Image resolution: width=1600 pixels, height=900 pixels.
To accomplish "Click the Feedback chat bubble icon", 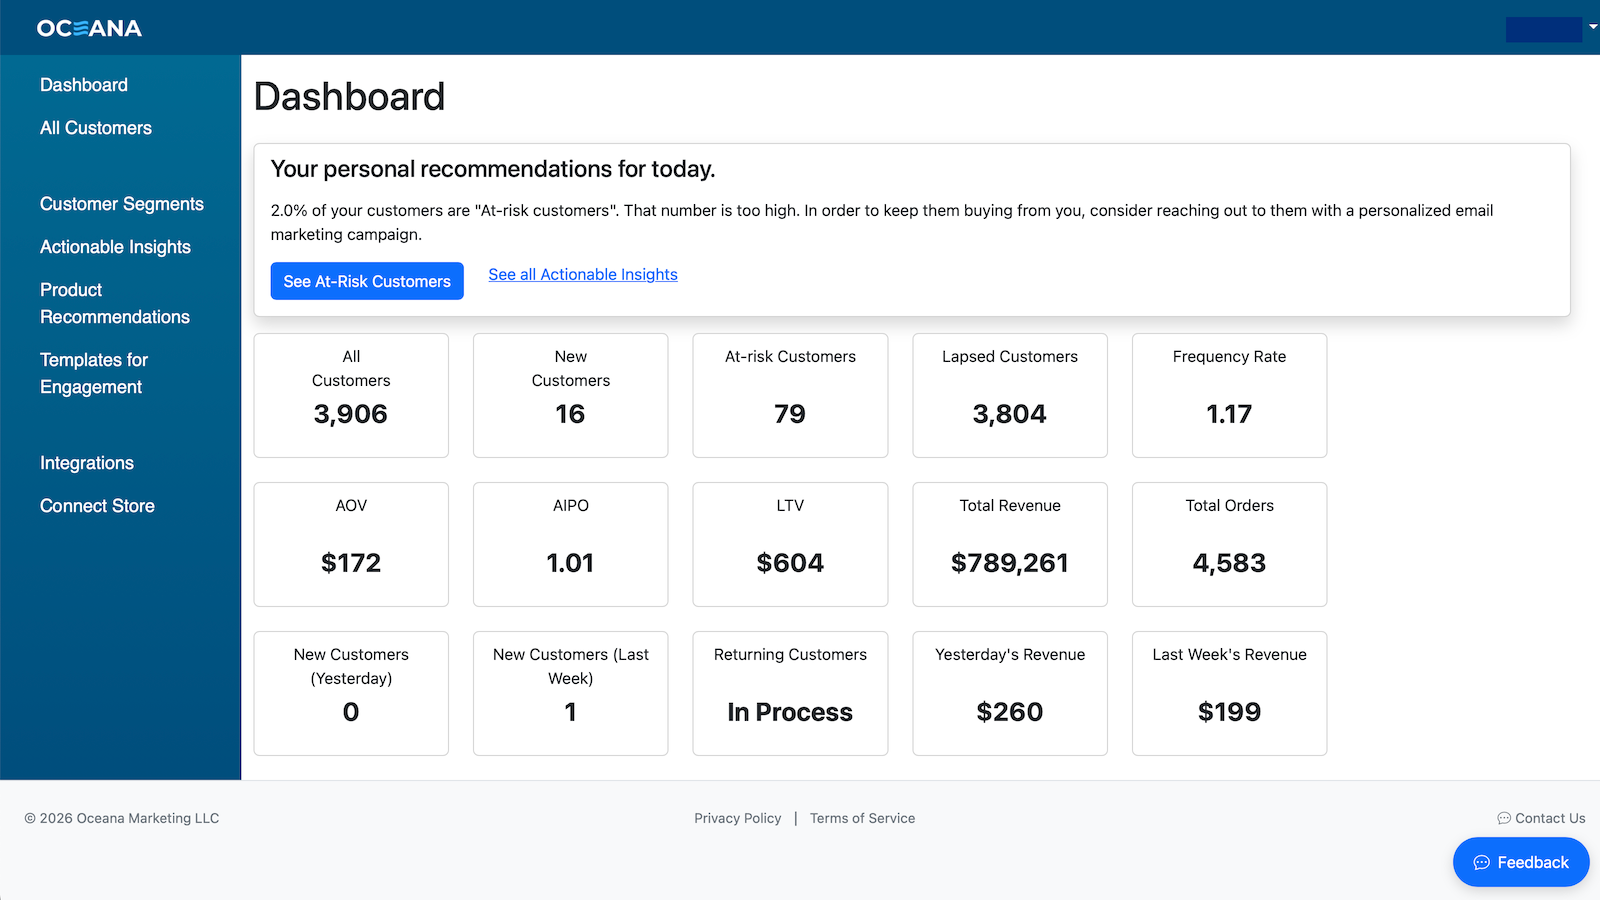I will point(1481,863).
